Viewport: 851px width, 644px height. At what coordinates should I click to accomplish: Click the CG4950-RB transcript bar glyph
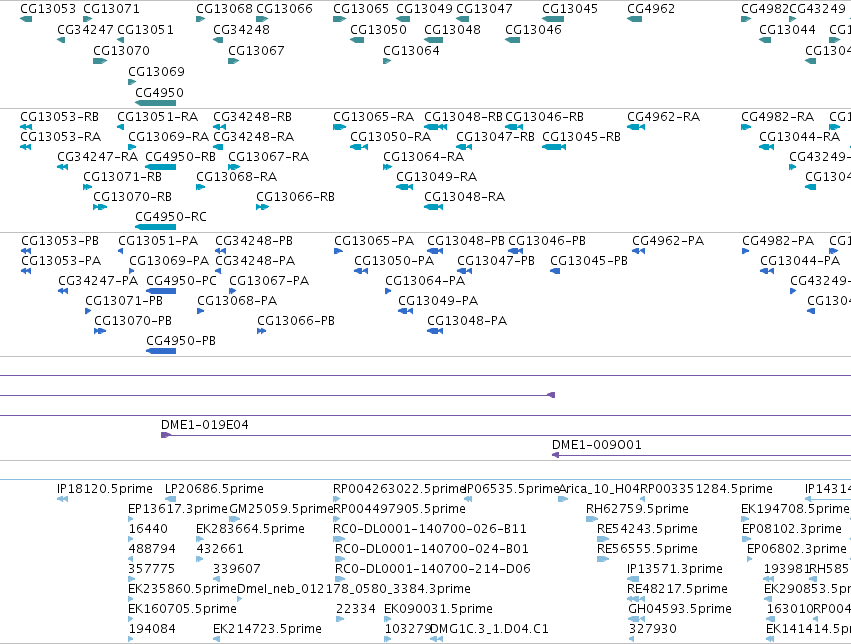coord(161,167)
